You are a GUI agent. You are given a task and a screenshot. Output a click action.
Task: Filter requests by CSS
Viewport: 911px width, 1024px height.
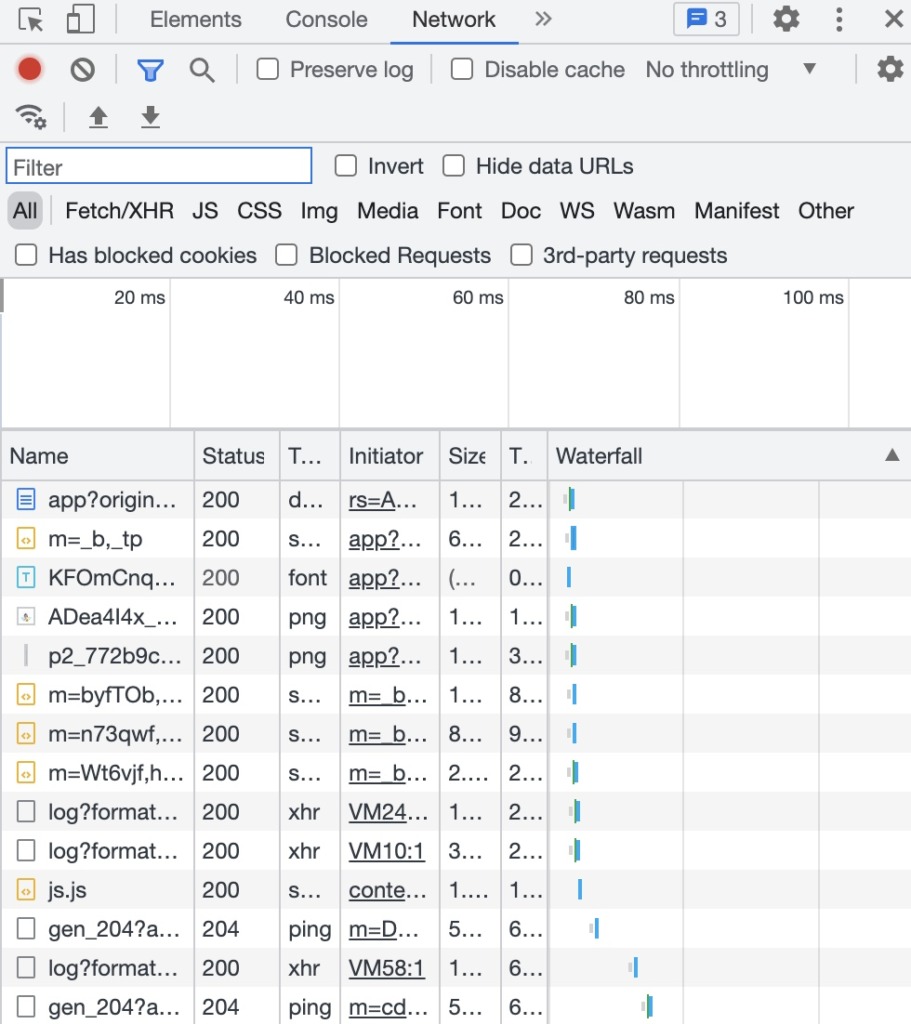259,211
